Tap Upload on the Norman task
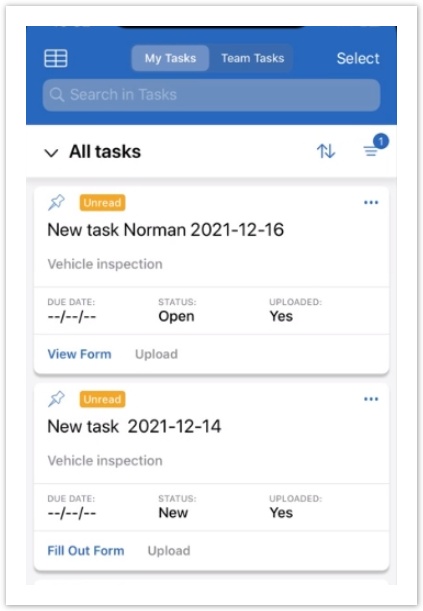 tap(156, 354)
